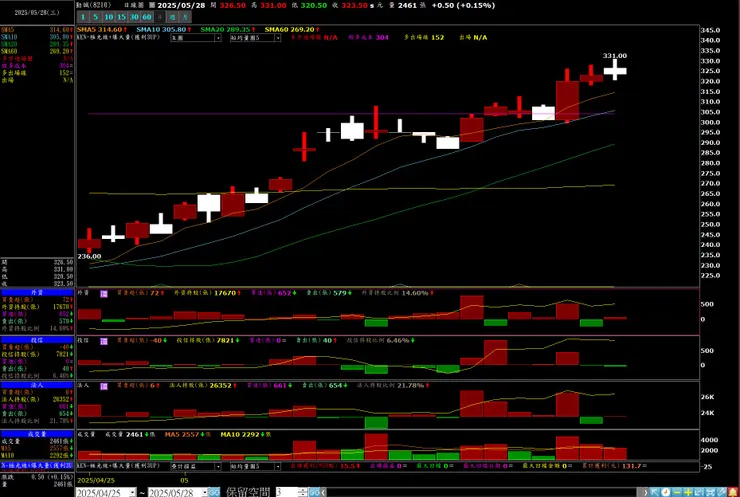Click the 331.00 high price label on chart

[615, 56]
